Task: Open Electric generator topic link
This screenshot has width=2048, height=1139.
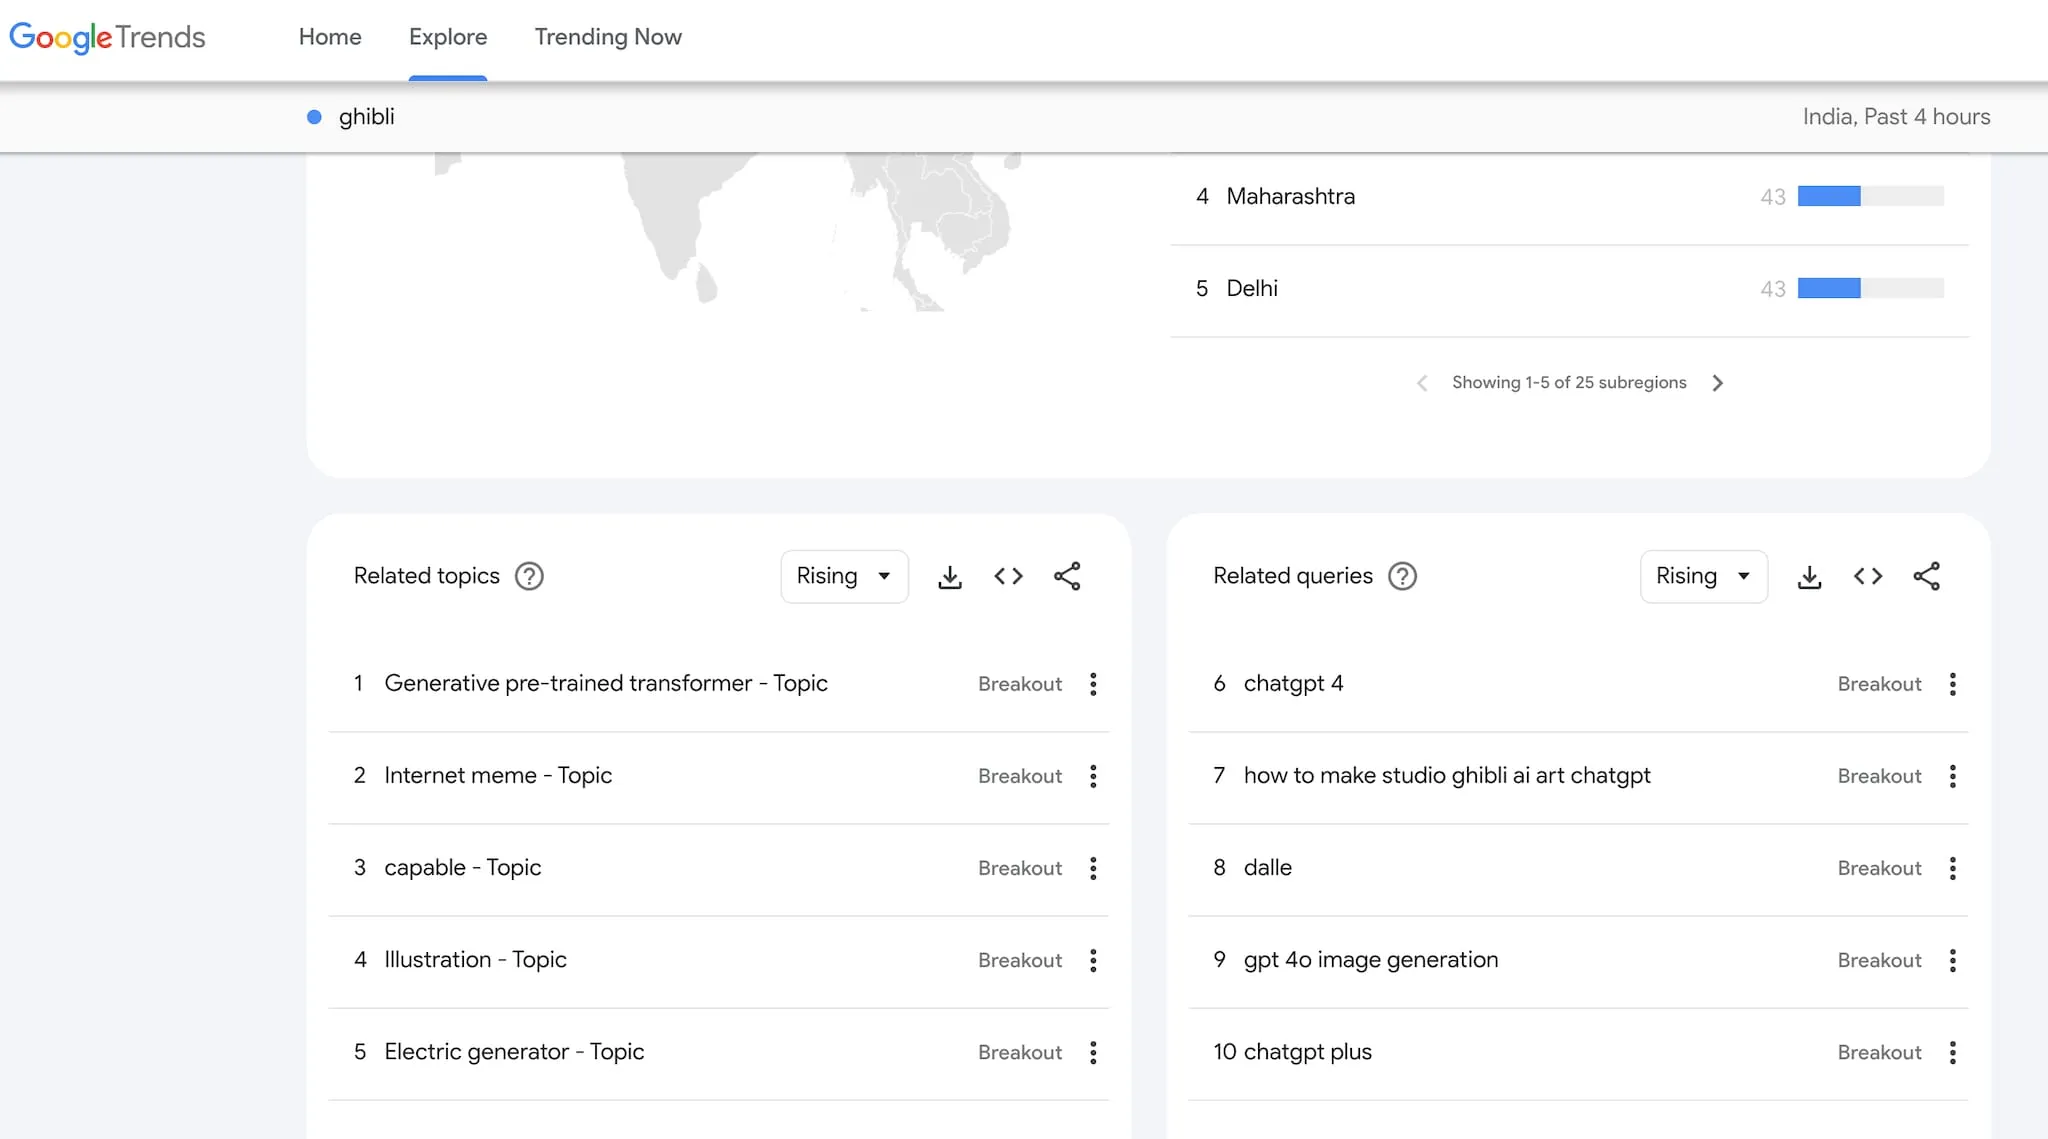Action: click(514, 1052)
